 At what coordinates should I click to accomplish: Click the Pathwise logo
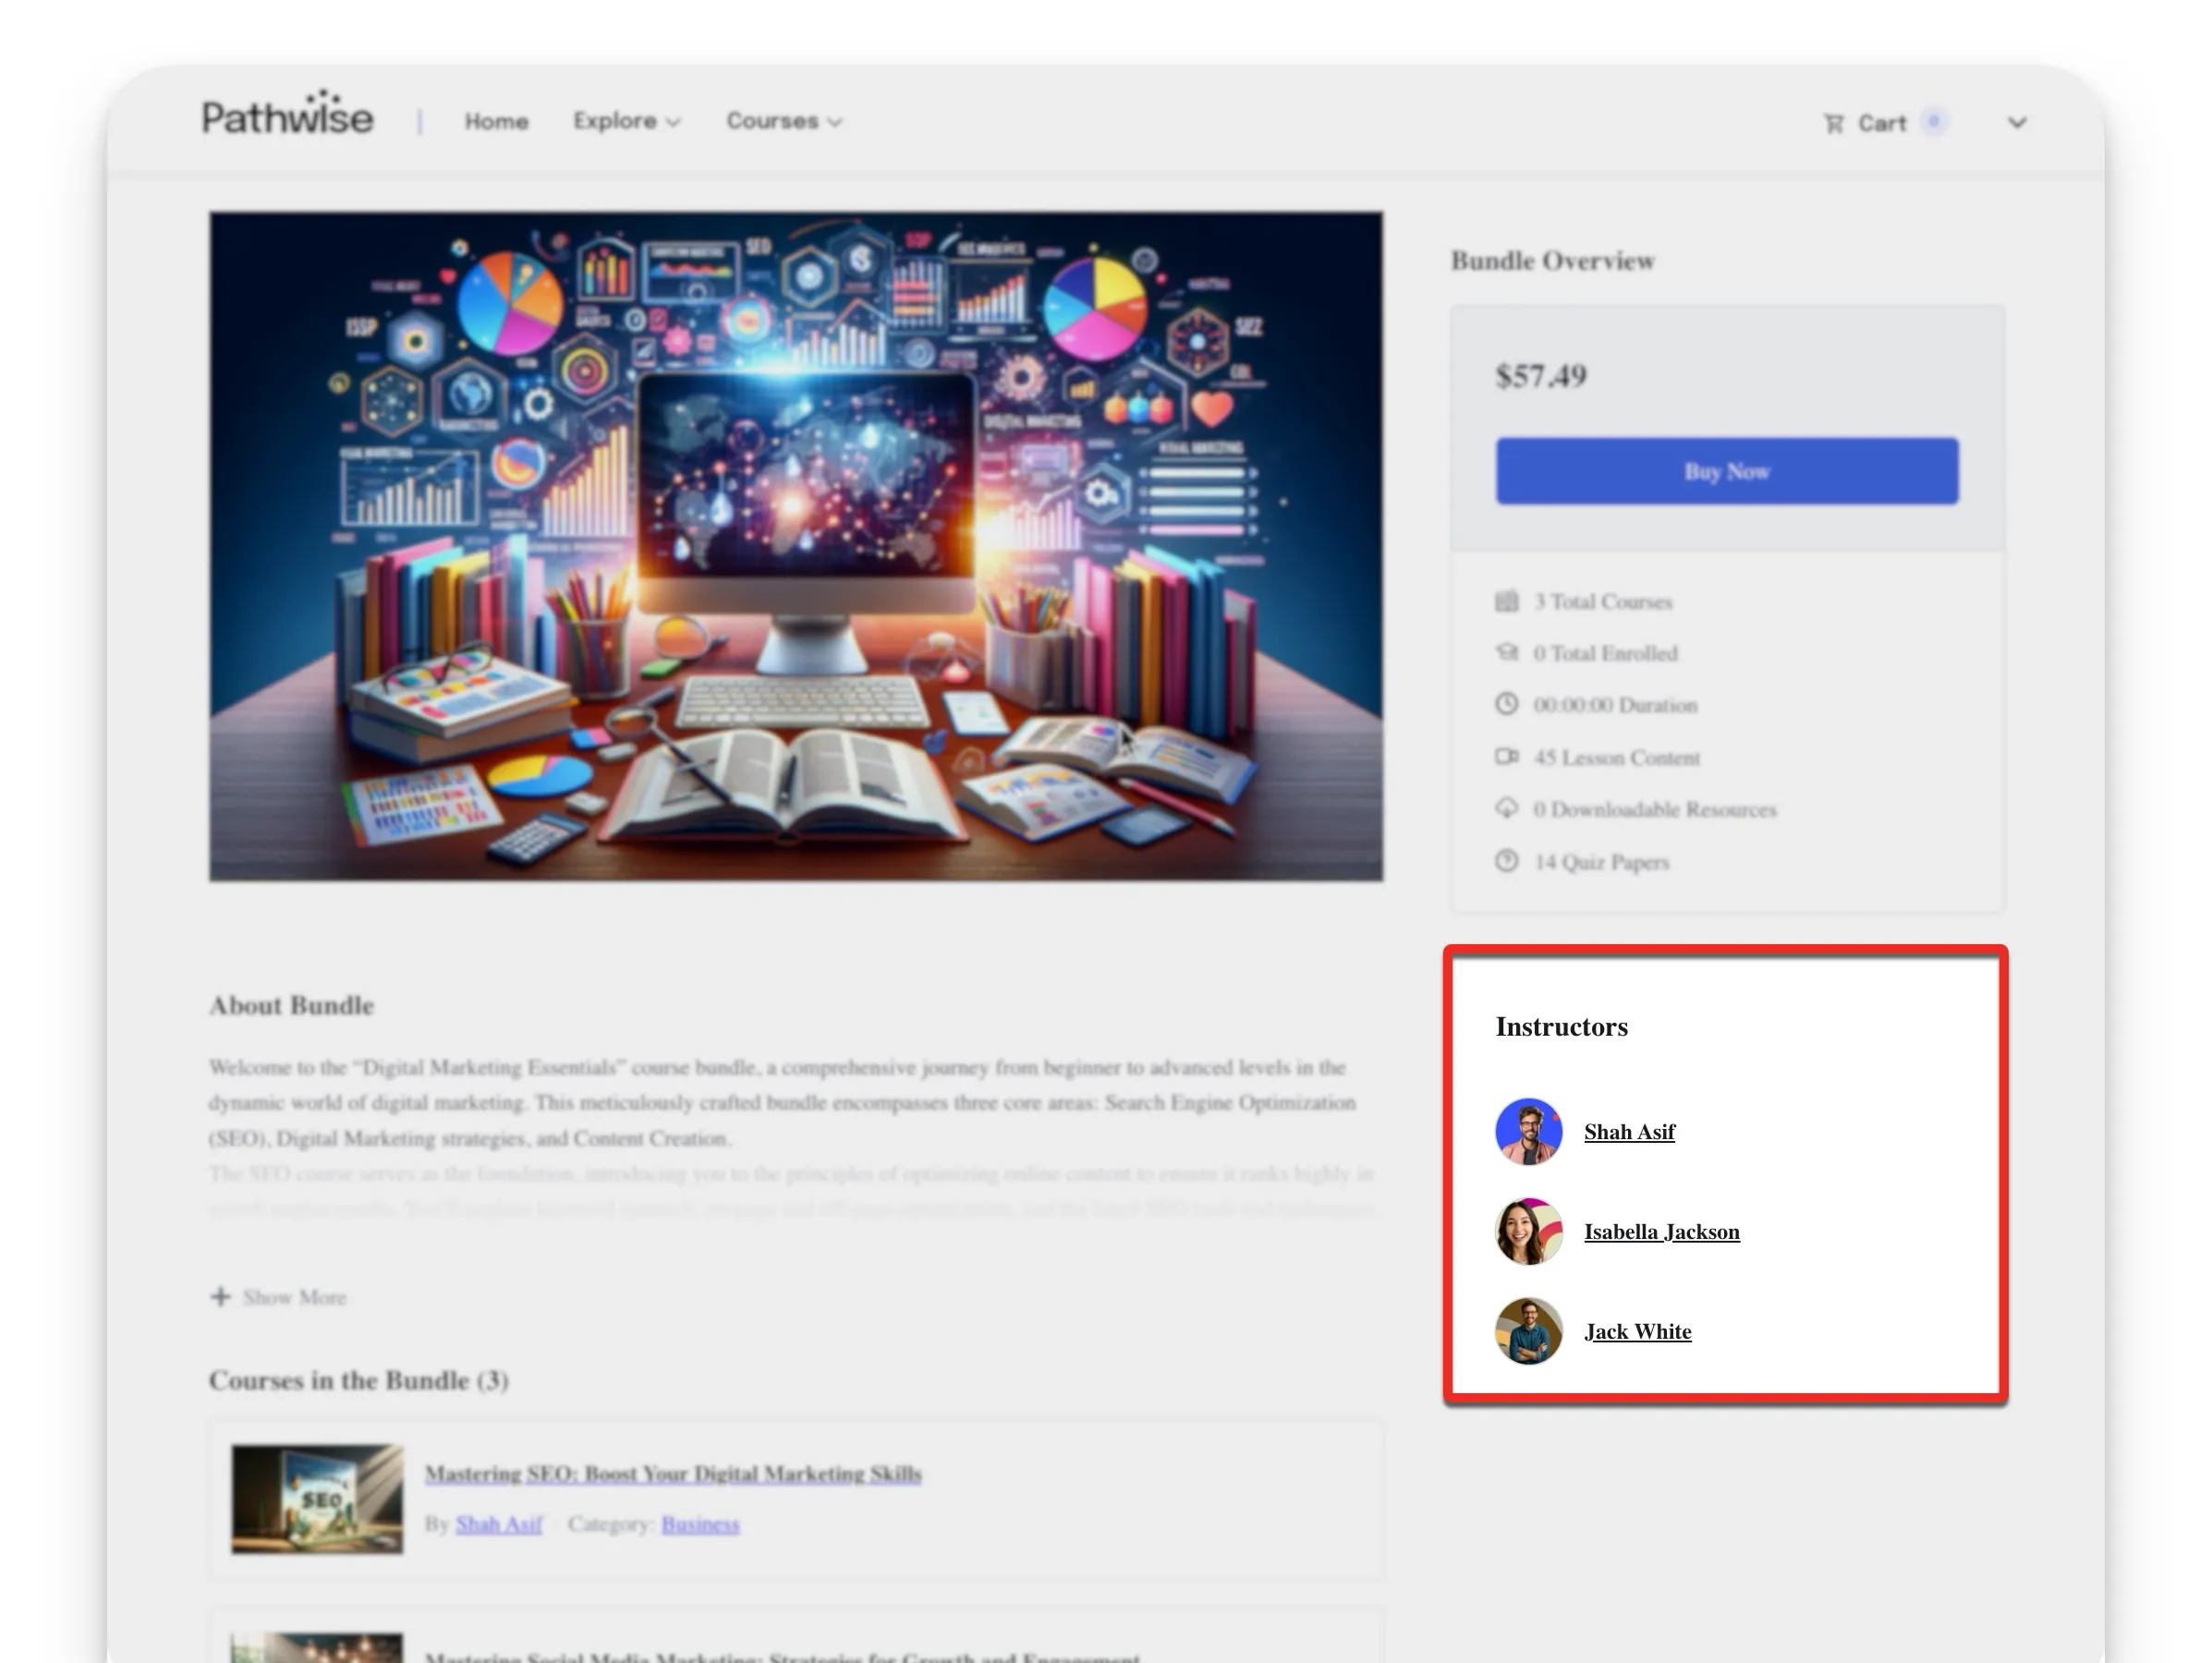click(288, 113)
